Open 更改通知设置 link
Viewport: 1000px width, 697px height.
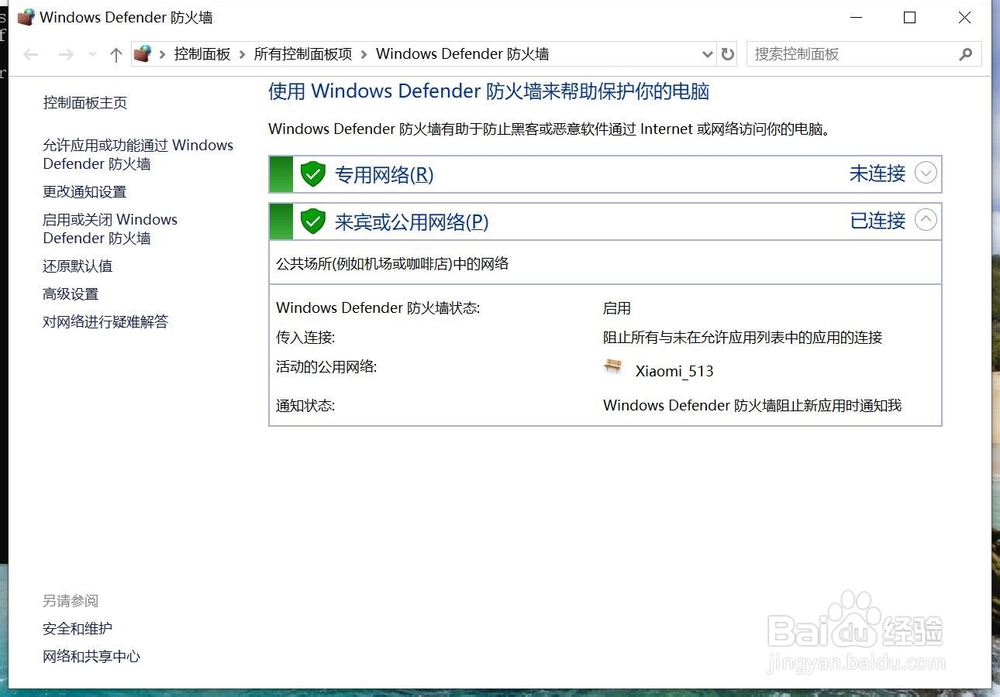(x=85, y=192)
